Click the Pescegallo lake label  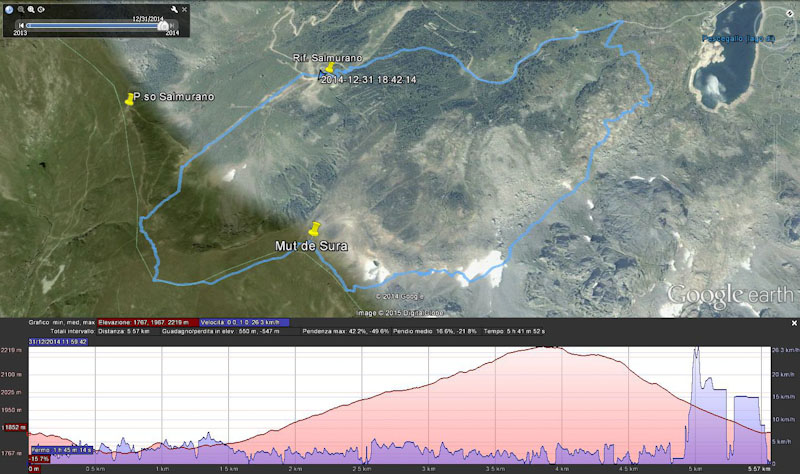pyautogui.click(x=738, y=39)
